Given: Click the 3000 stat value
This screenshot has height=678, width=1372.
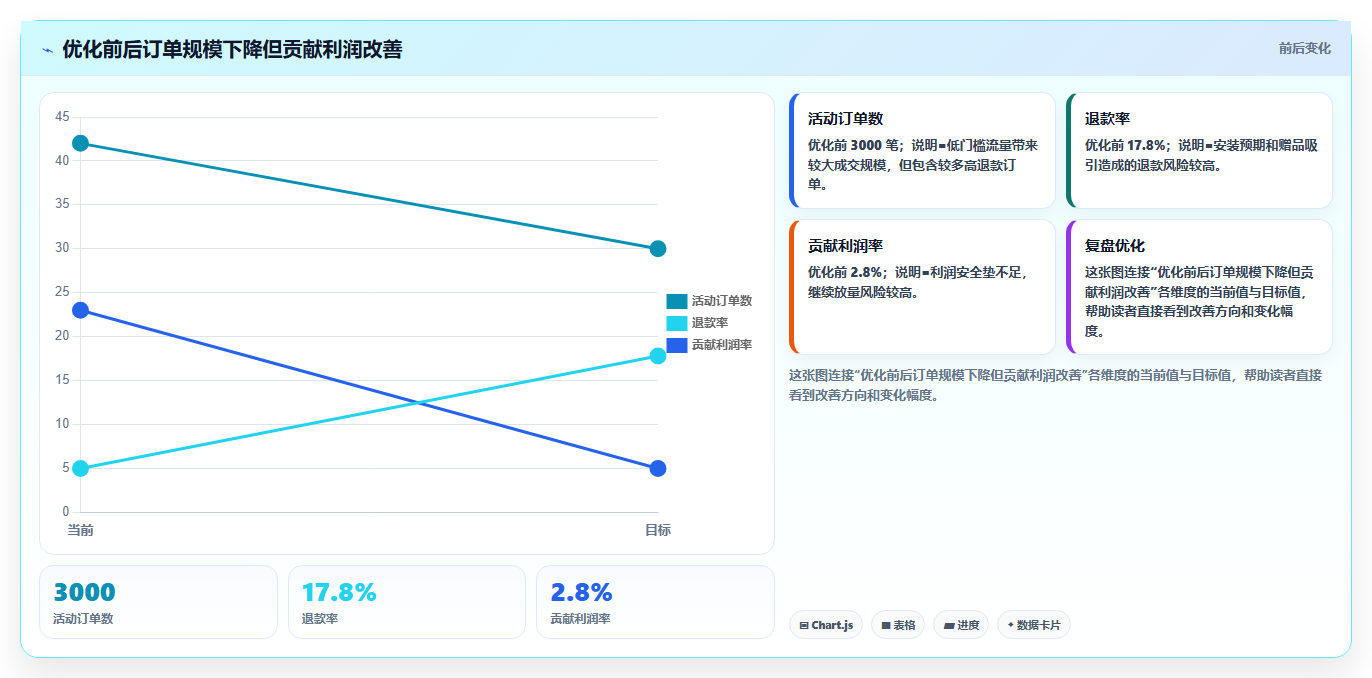Looking at the screenshot, I should click(84, 592).
